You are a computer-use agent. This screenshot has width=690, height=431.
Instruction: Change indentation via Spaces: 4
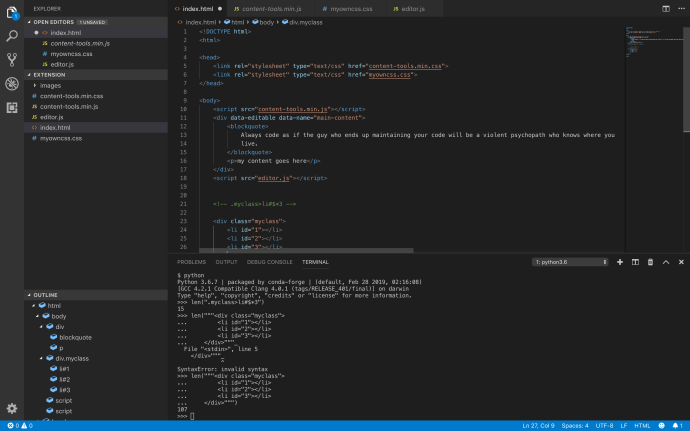575,426
